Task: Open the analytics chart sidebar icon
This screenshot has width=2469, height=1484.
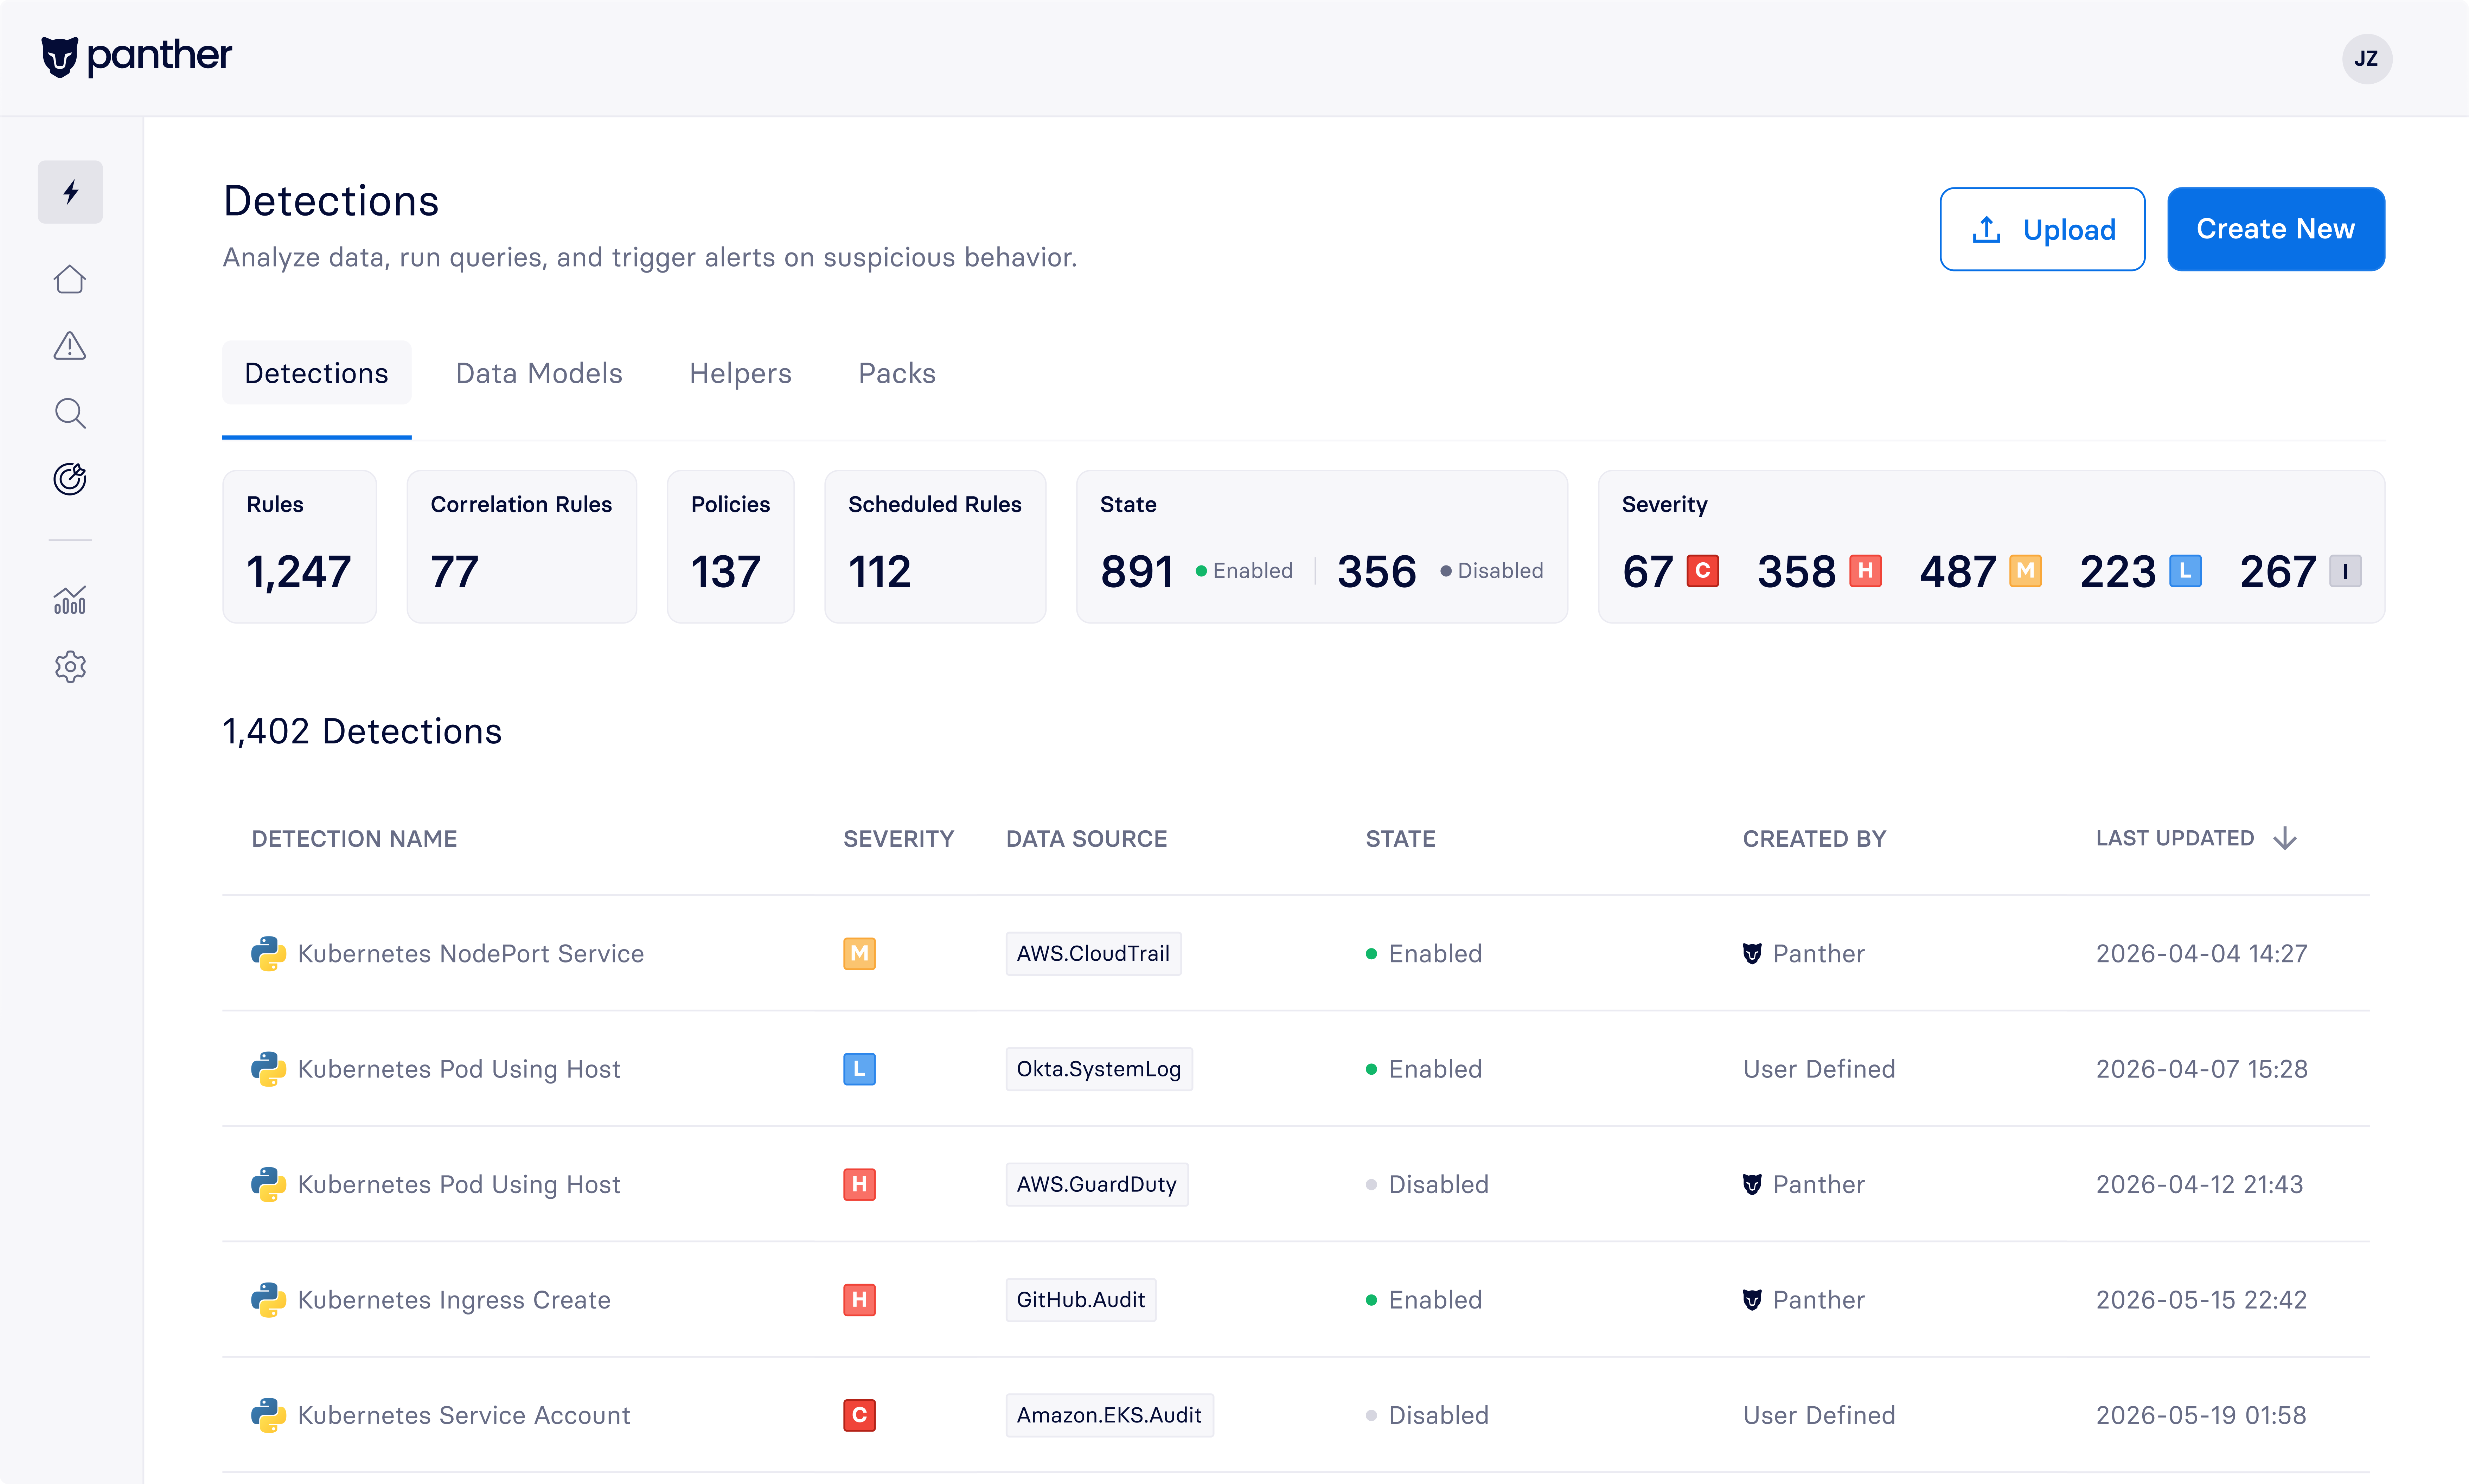Action: tap(70, 600)
